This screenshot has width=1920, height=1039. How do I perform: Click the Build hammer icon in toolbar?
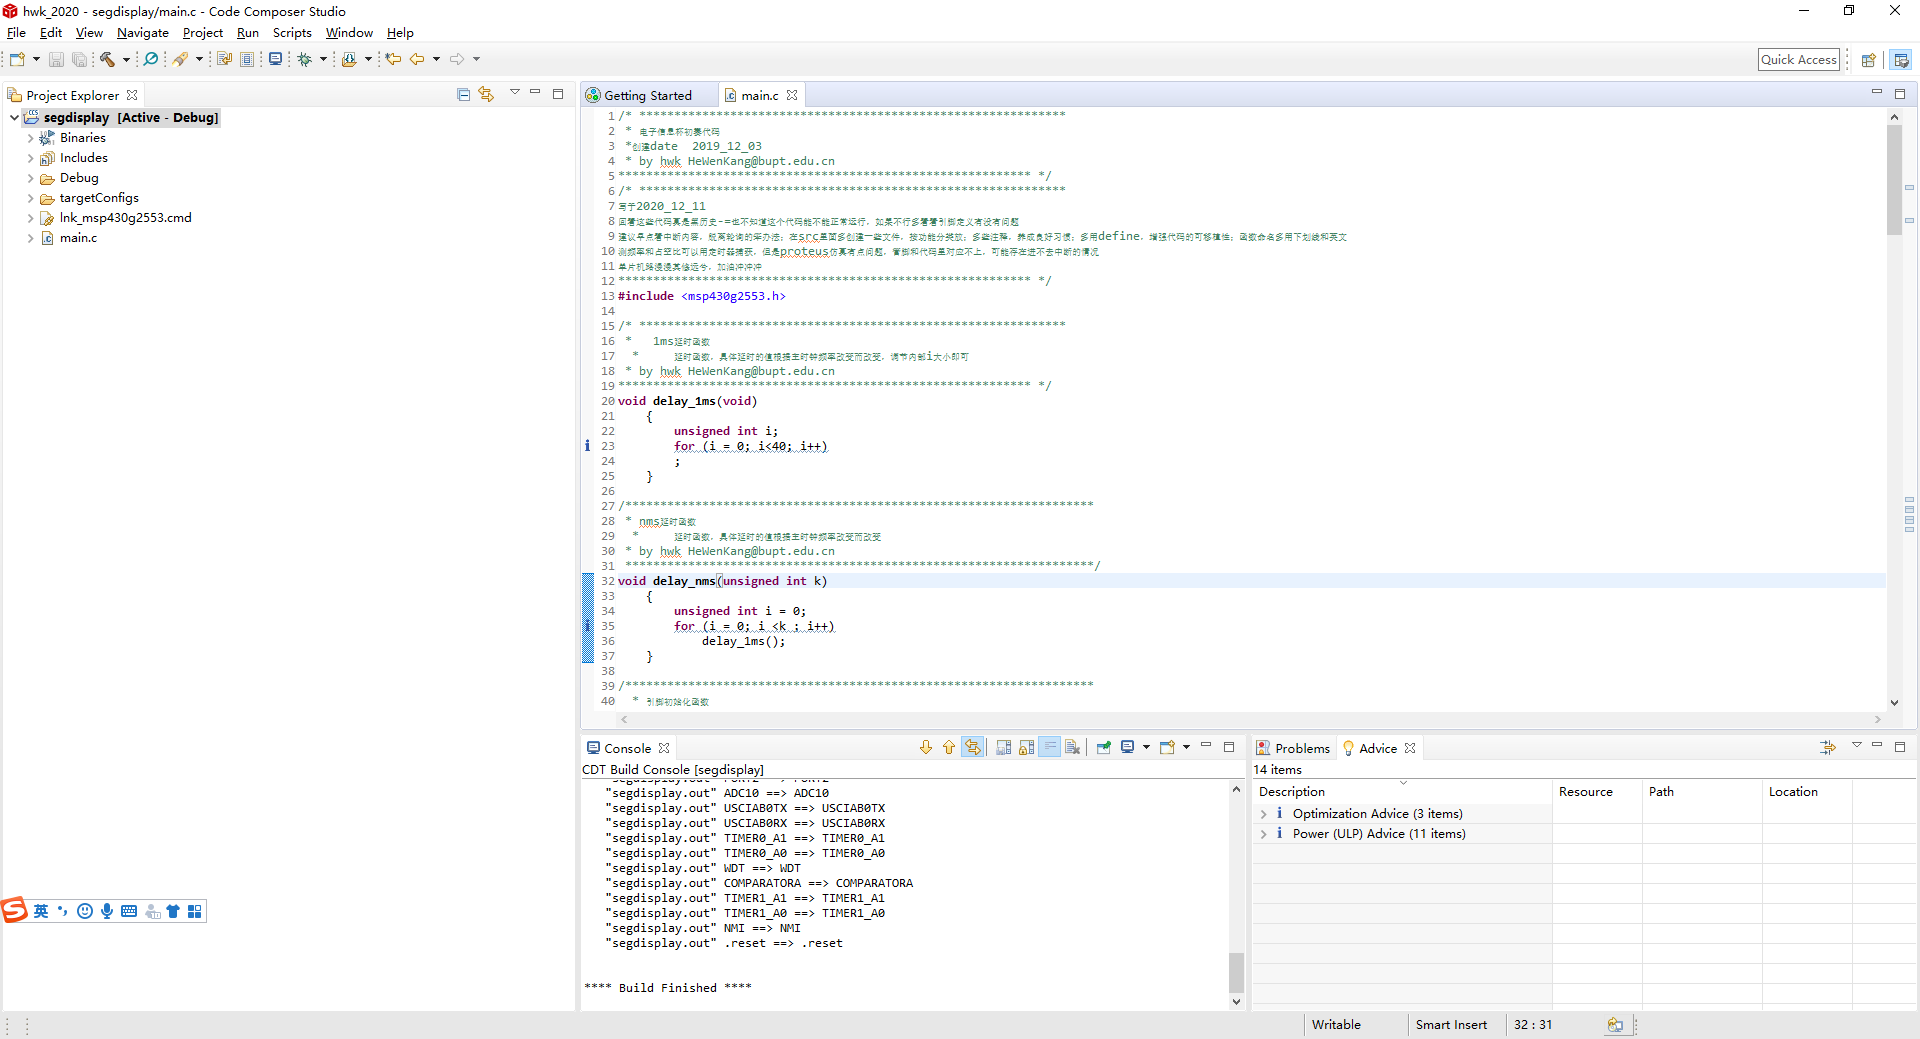tap(107, 60)
